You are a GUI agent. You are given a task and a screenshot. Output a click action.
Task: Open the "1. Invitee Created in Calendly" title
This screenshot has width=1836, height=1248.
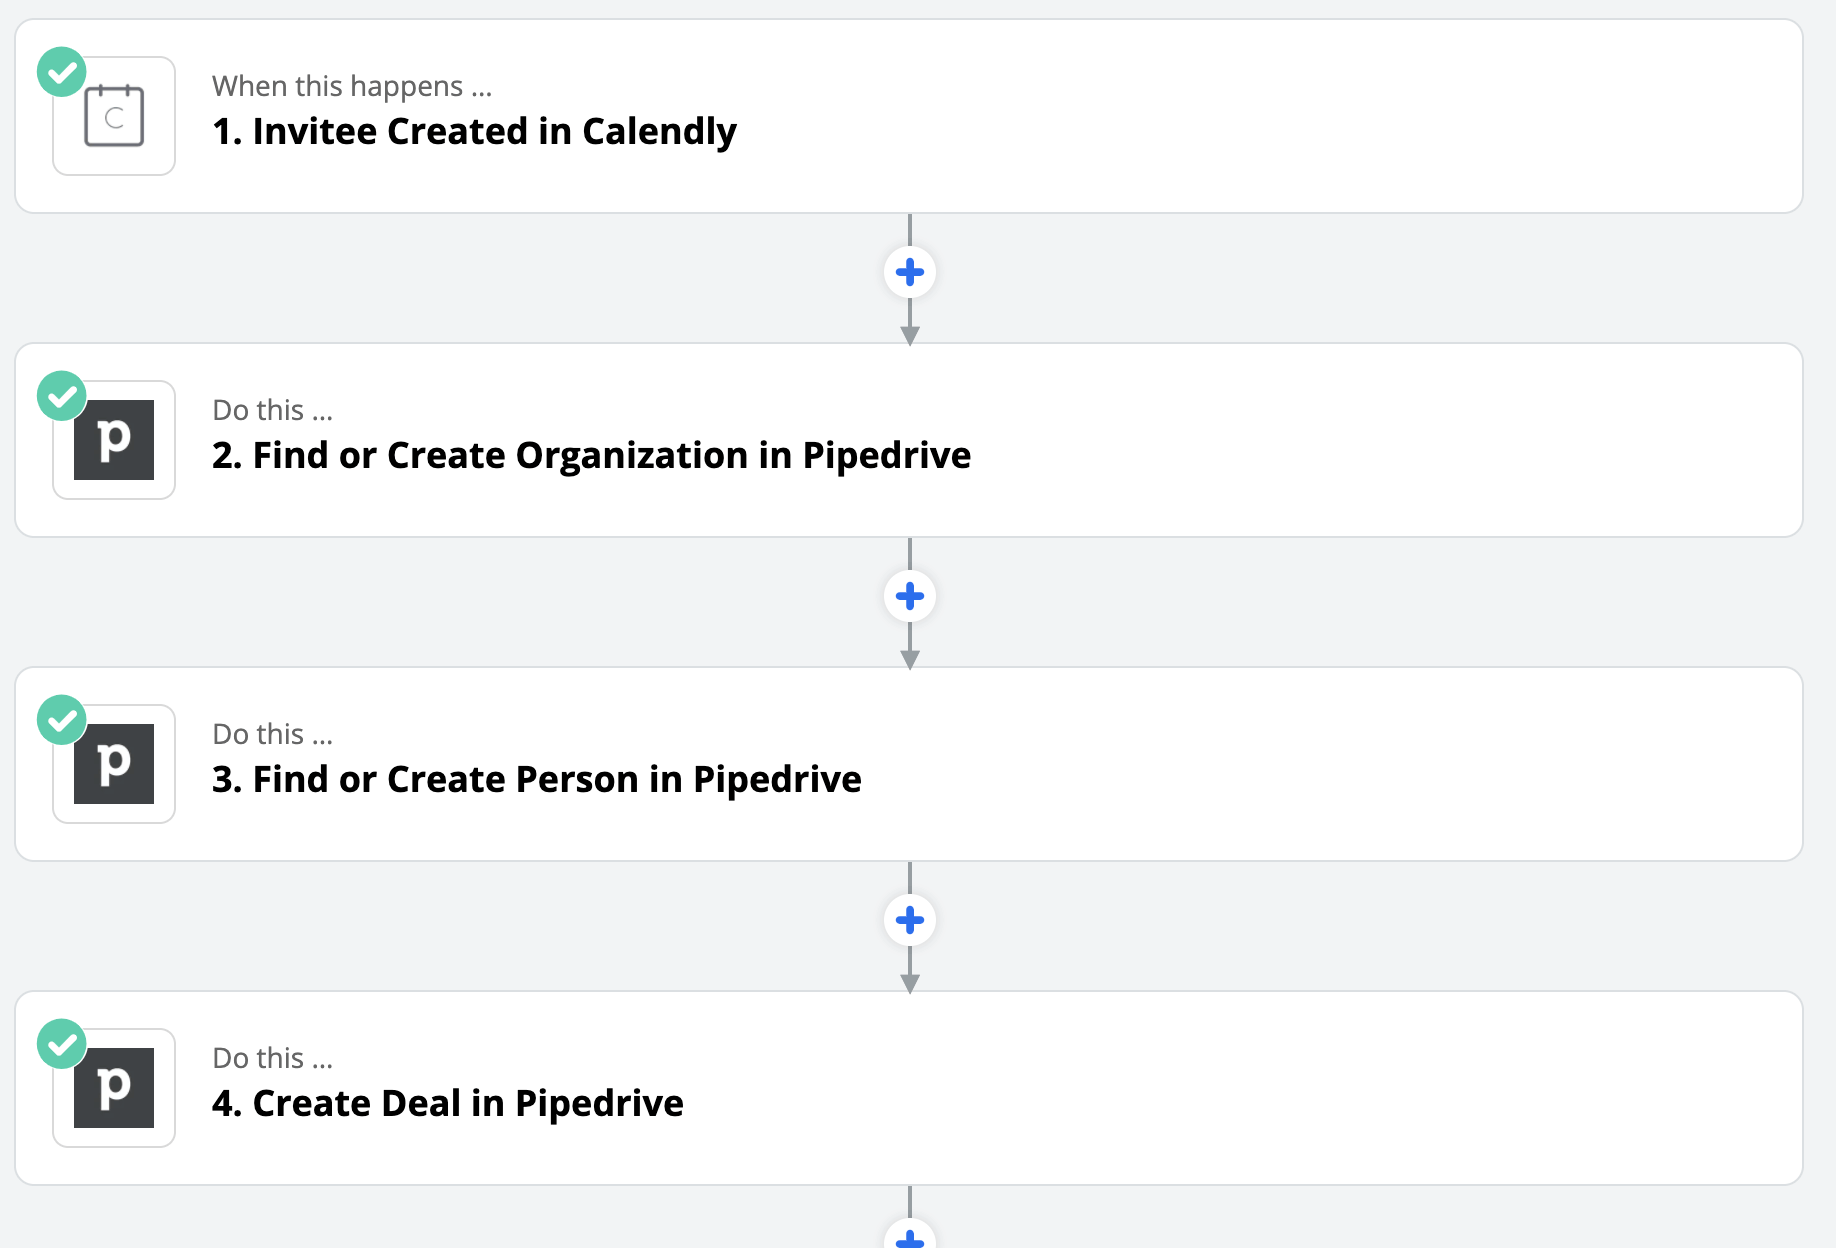(474, 132)
